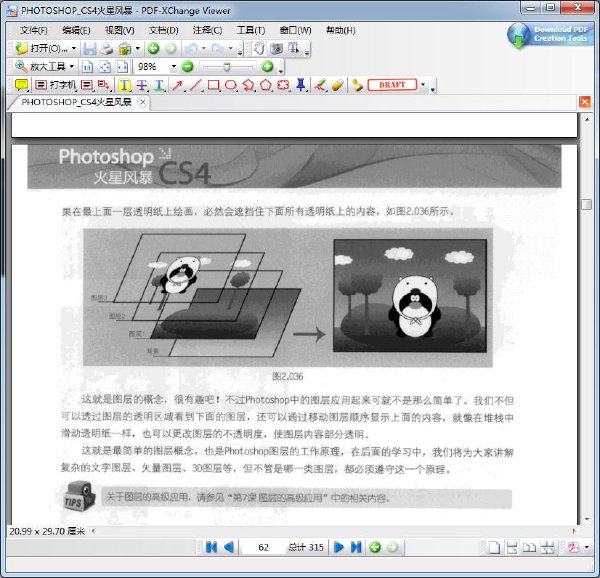Go to the next page

339,547
